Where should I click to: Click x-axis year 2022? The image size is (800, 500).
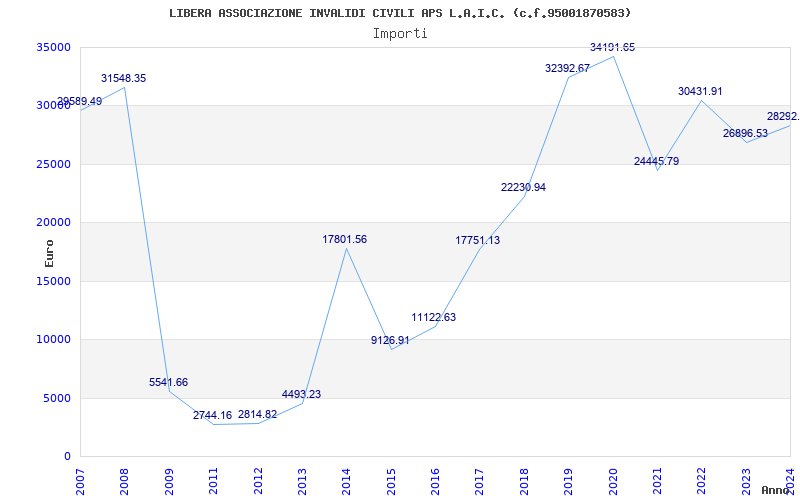click(702, 482)
